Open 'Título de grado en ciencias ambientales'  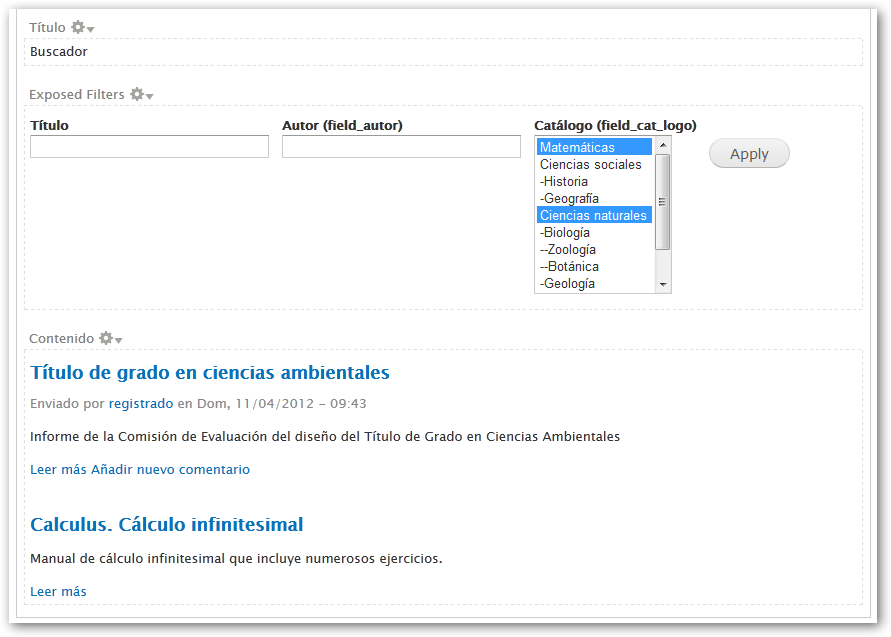pos(210,373)
